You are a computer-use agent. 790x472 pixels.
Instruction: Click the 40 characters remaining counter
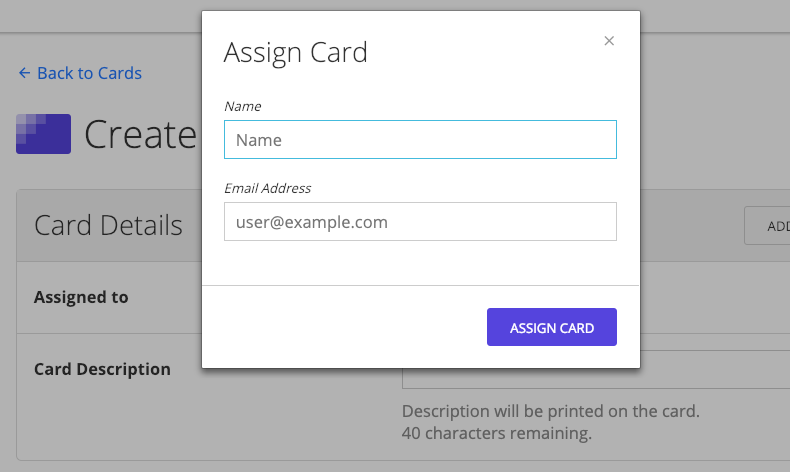click(x=496, y=433)
